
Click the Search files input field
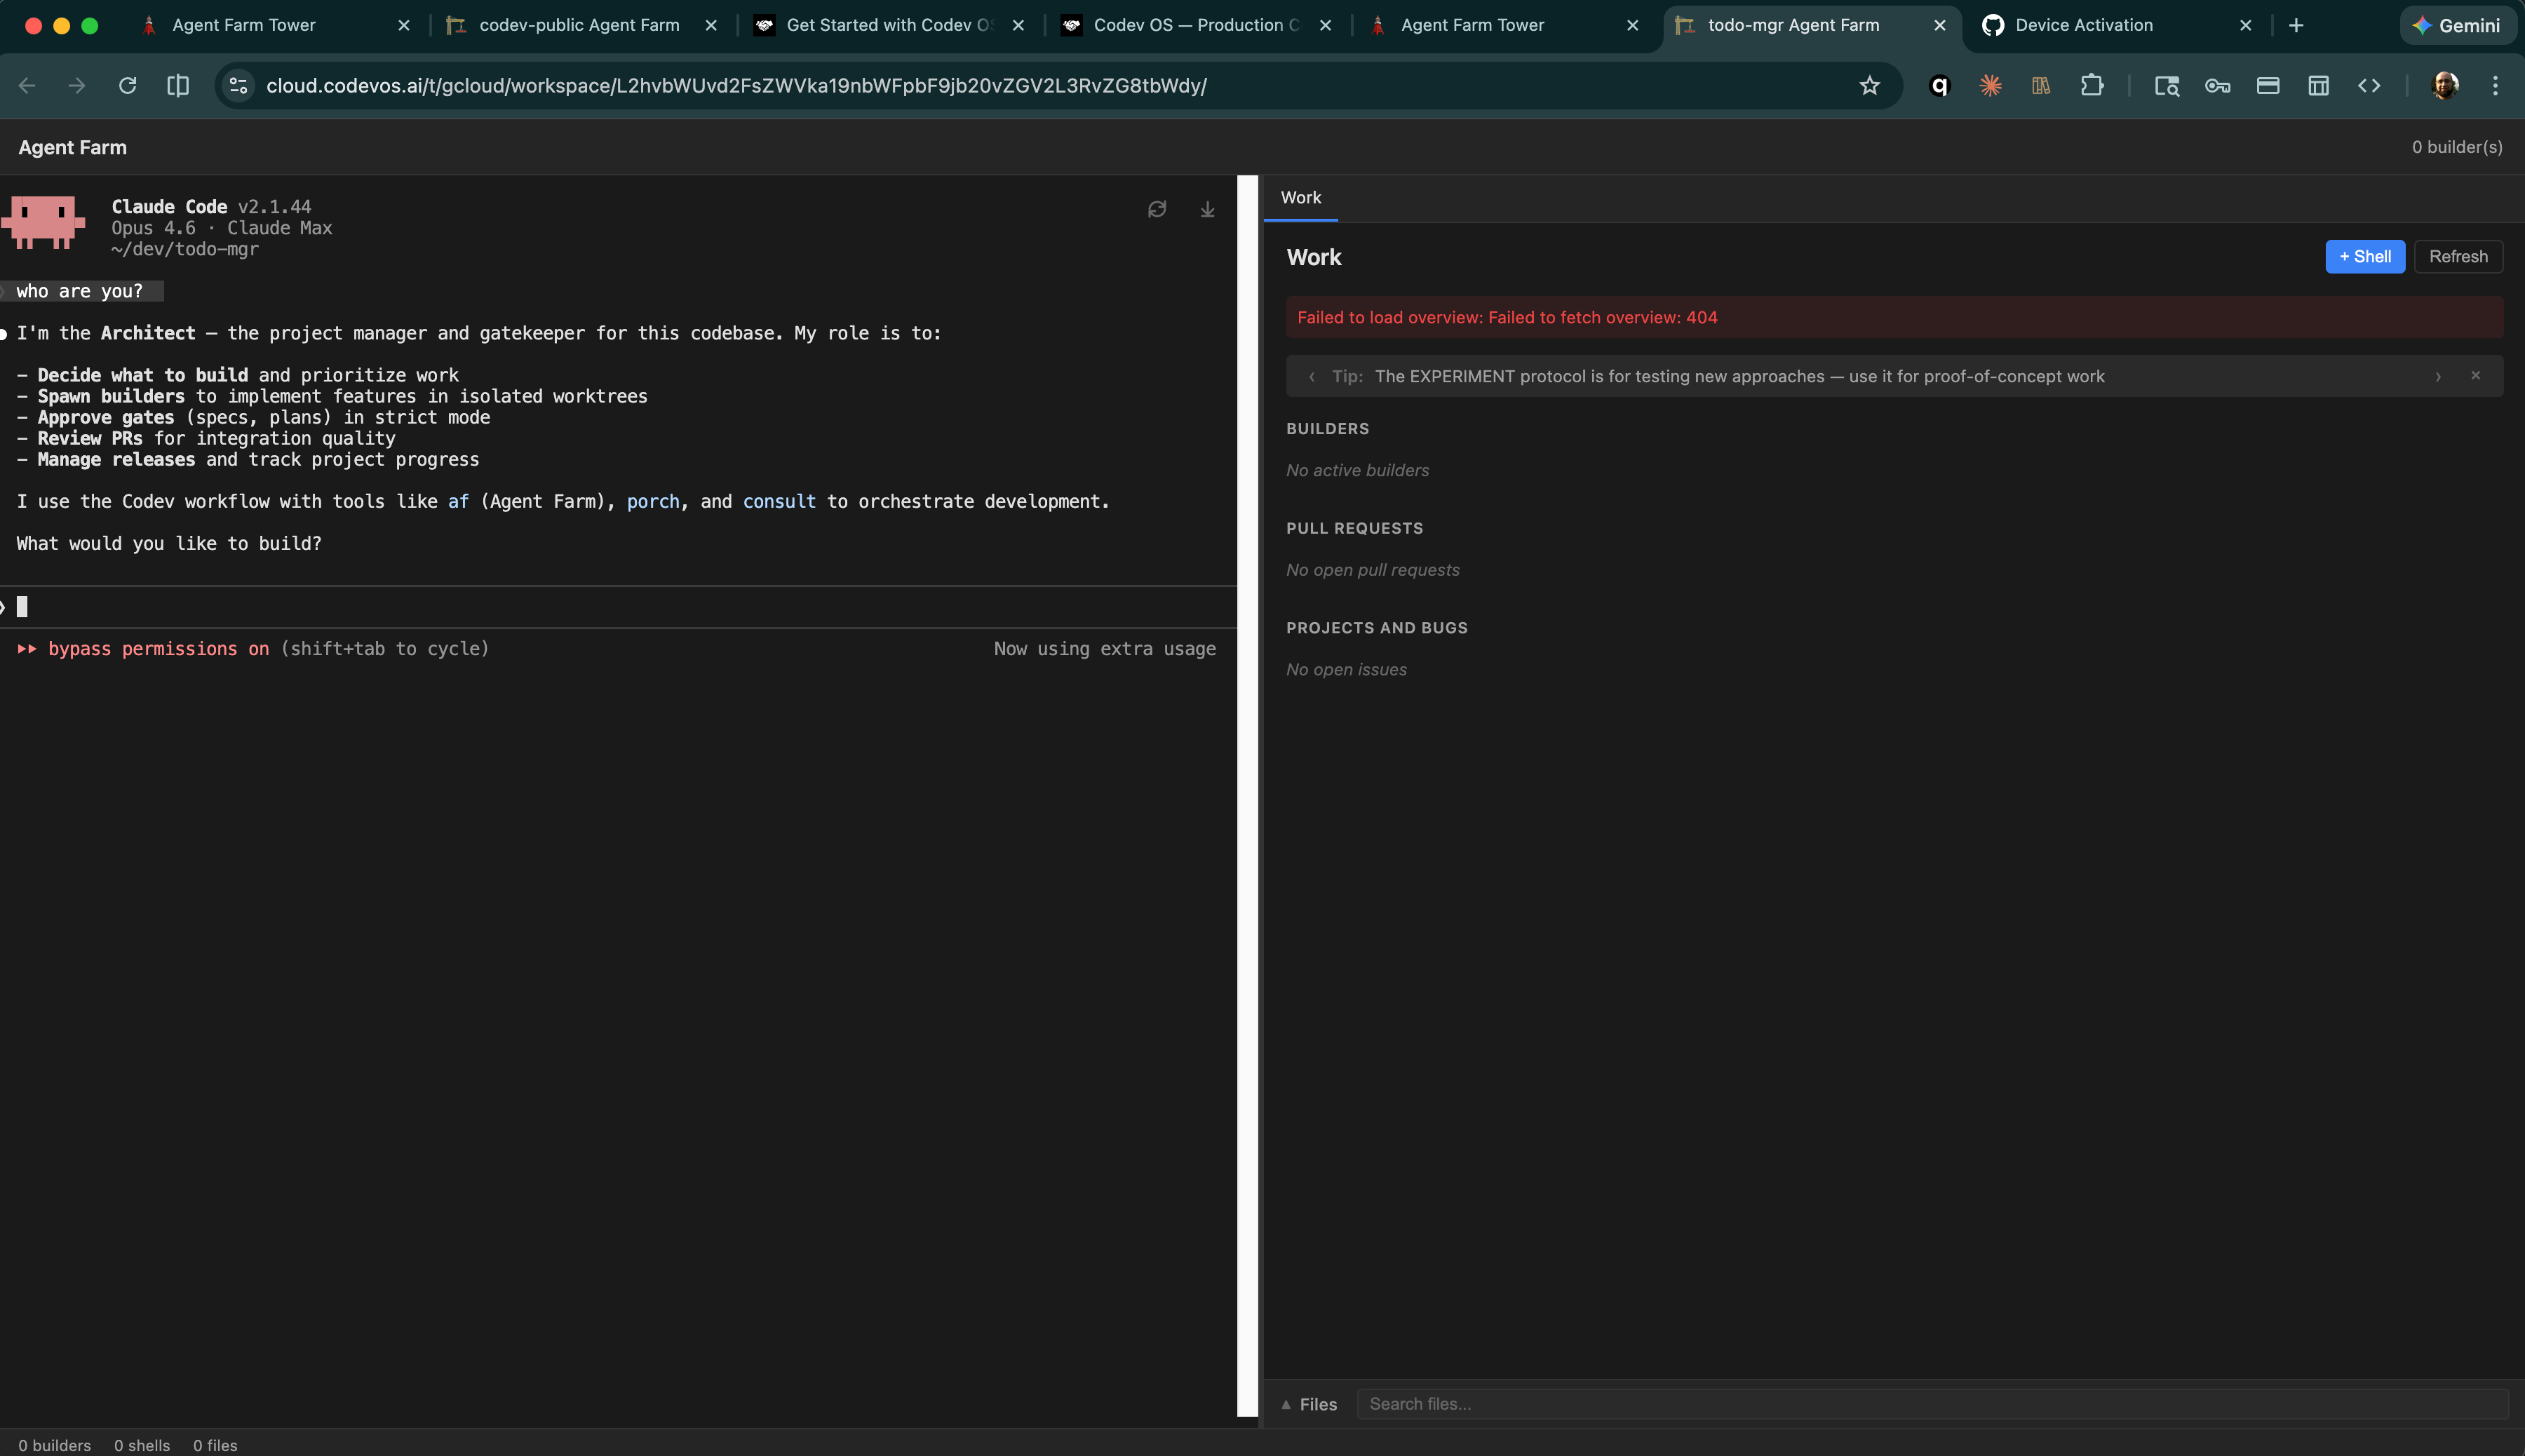click(x=1700, y=1404)
